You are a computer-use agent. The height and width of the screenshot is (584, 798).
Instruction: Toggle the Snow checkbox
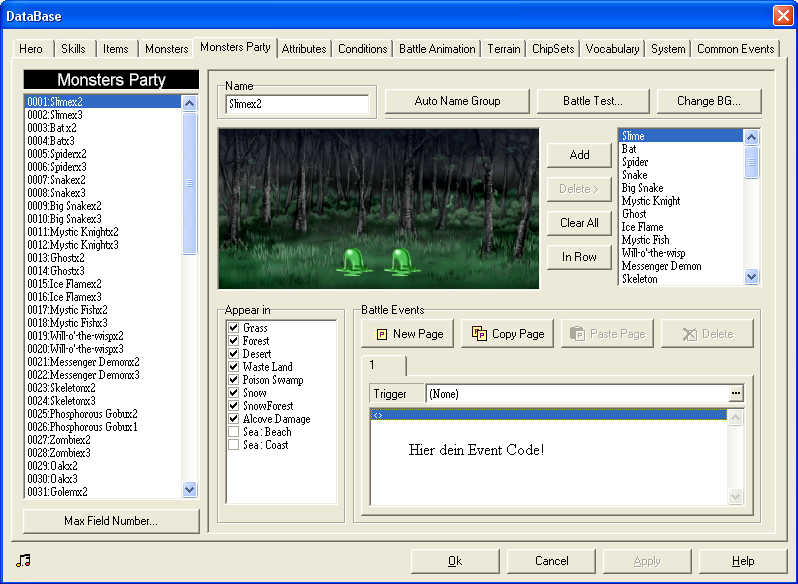[x=234, y=393]
